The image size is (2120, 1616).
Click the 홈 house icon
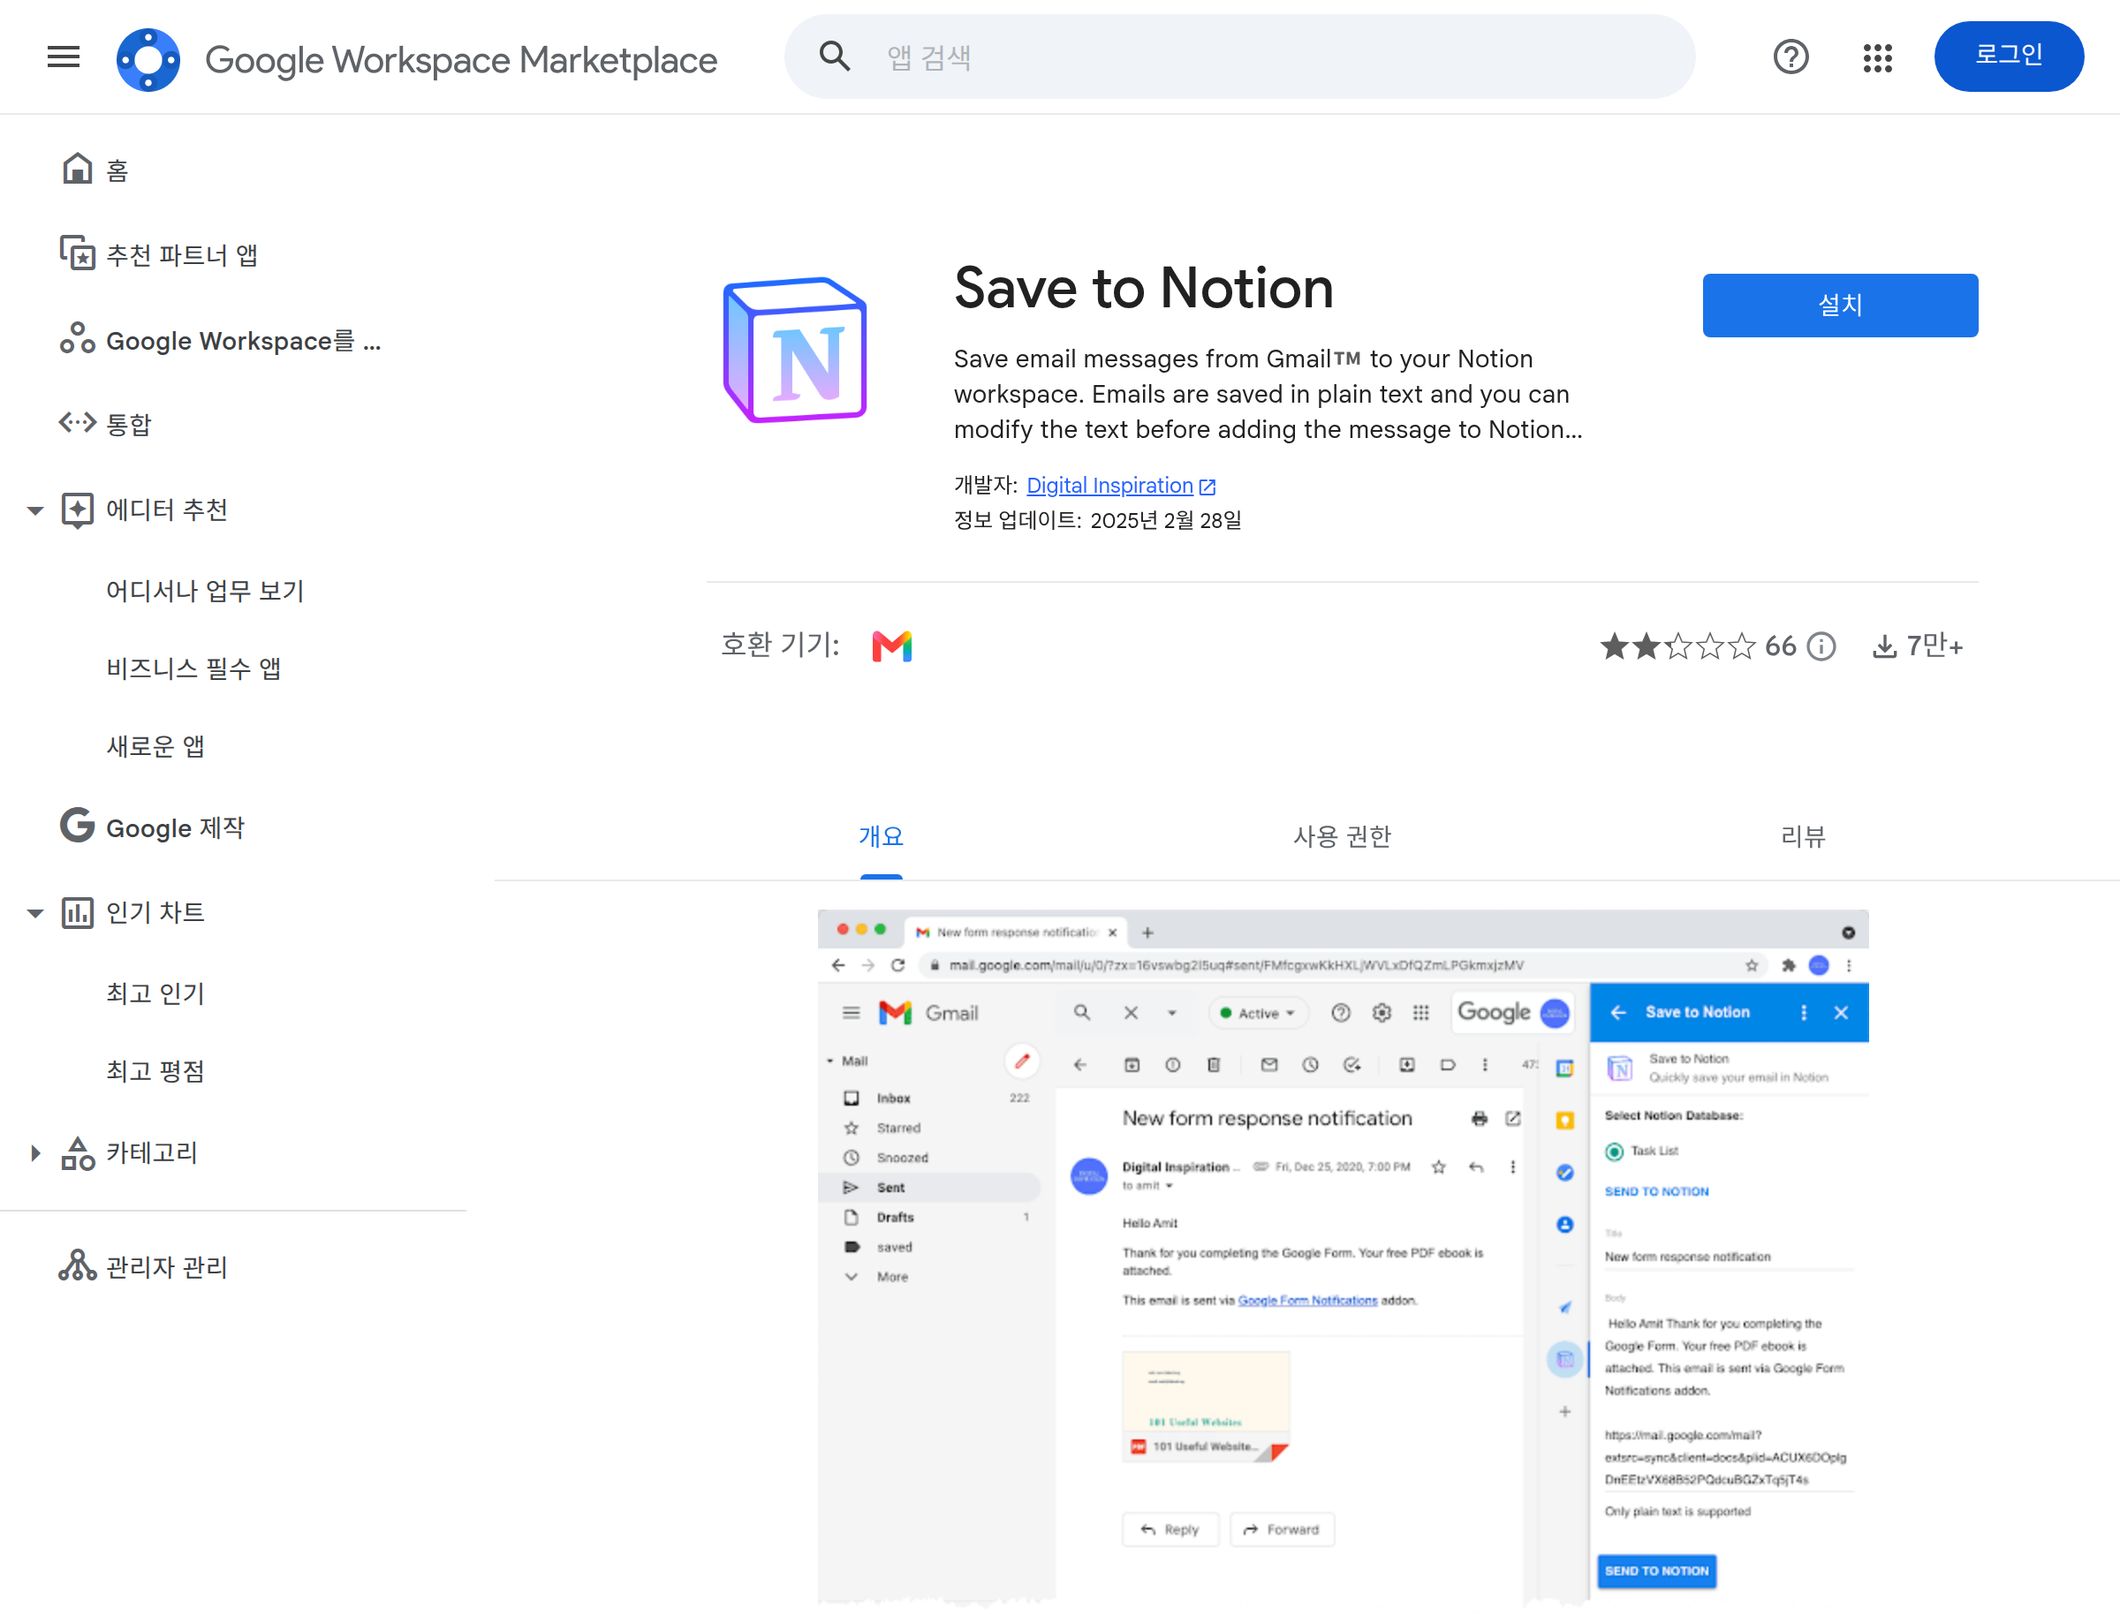click(77, 169)
